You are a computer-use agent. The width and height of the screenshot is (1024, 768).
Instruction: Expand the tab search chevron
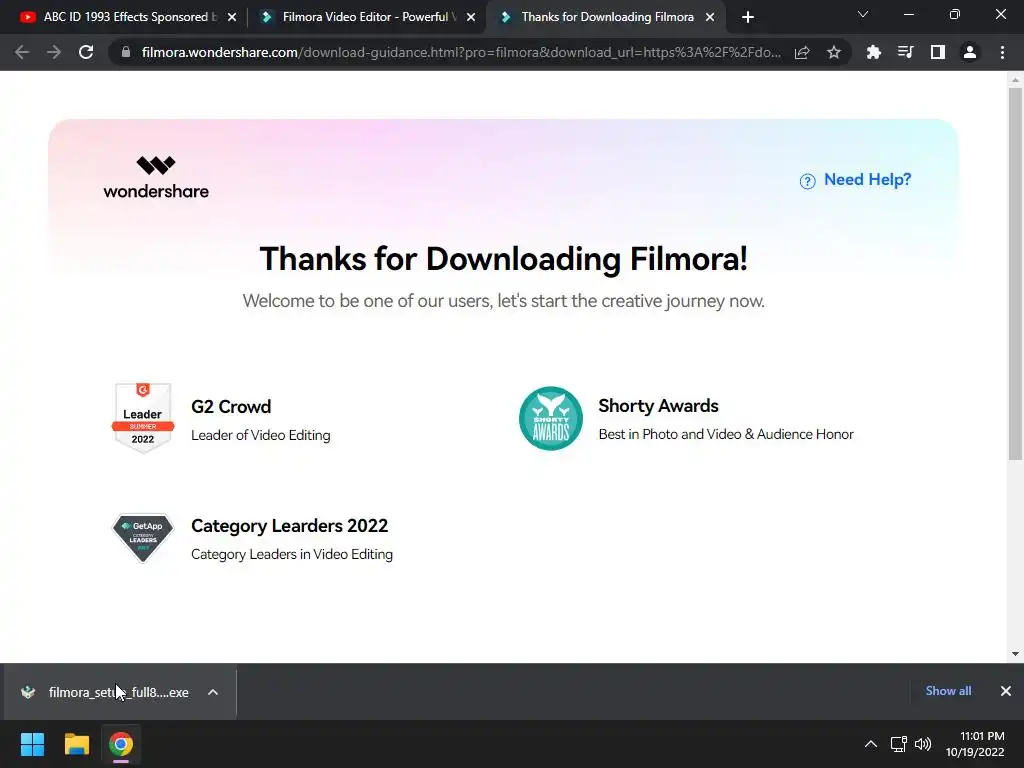pyautogui.click(x=863, y=14)
